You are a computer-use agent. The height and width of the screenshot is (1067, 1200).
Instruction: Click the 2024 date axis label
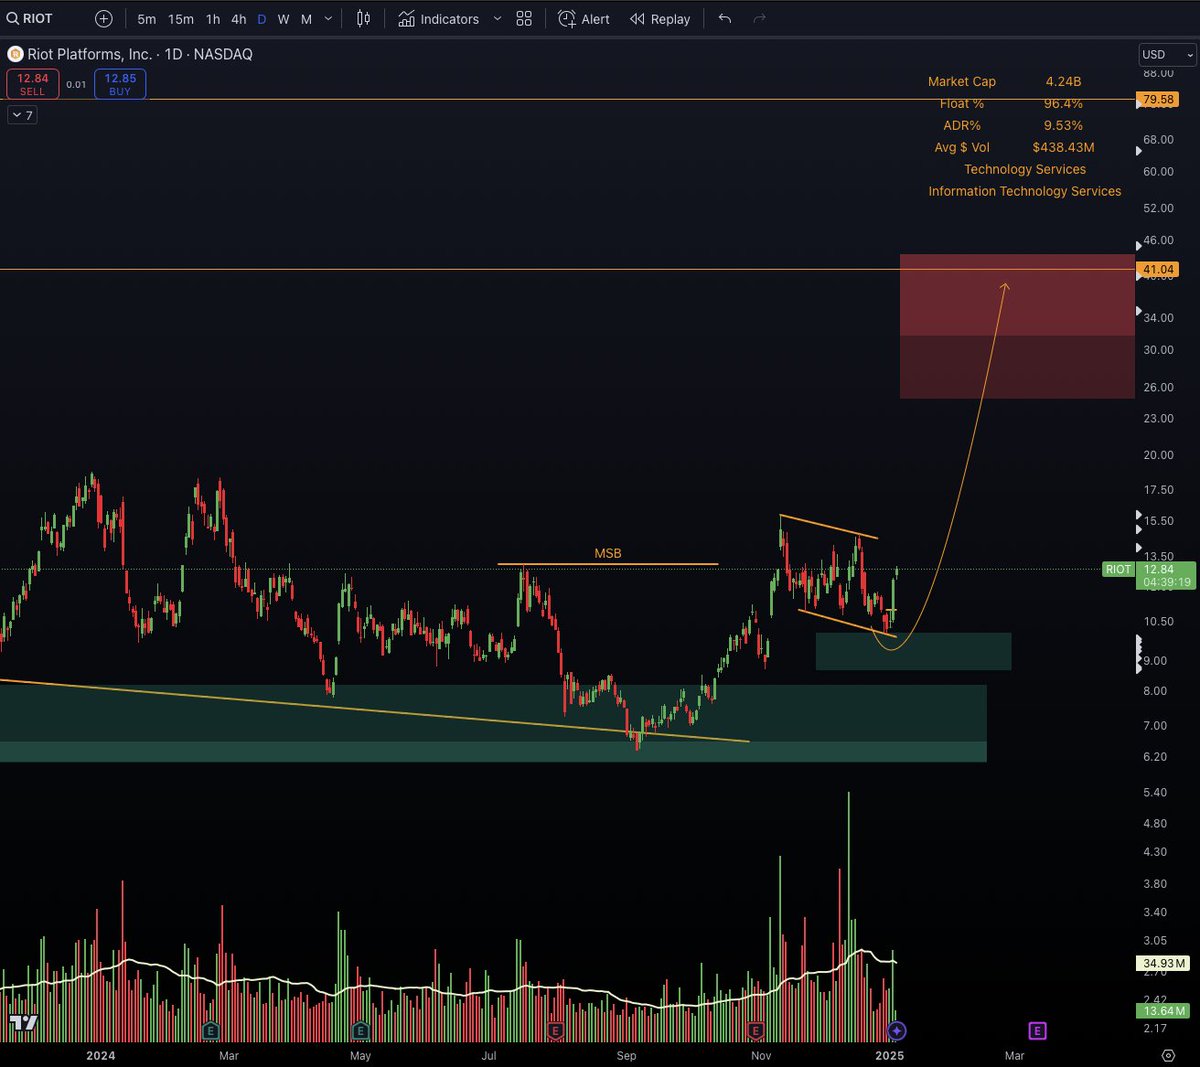tap(100, 1055)
